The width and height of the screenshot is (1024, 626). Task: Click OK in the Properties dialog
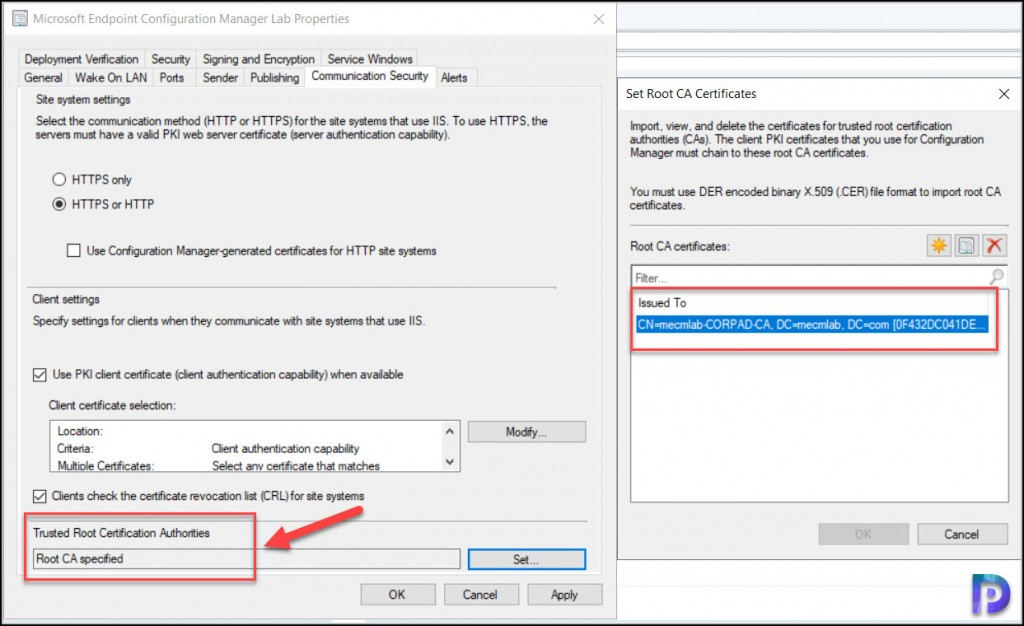coord(397,595)
